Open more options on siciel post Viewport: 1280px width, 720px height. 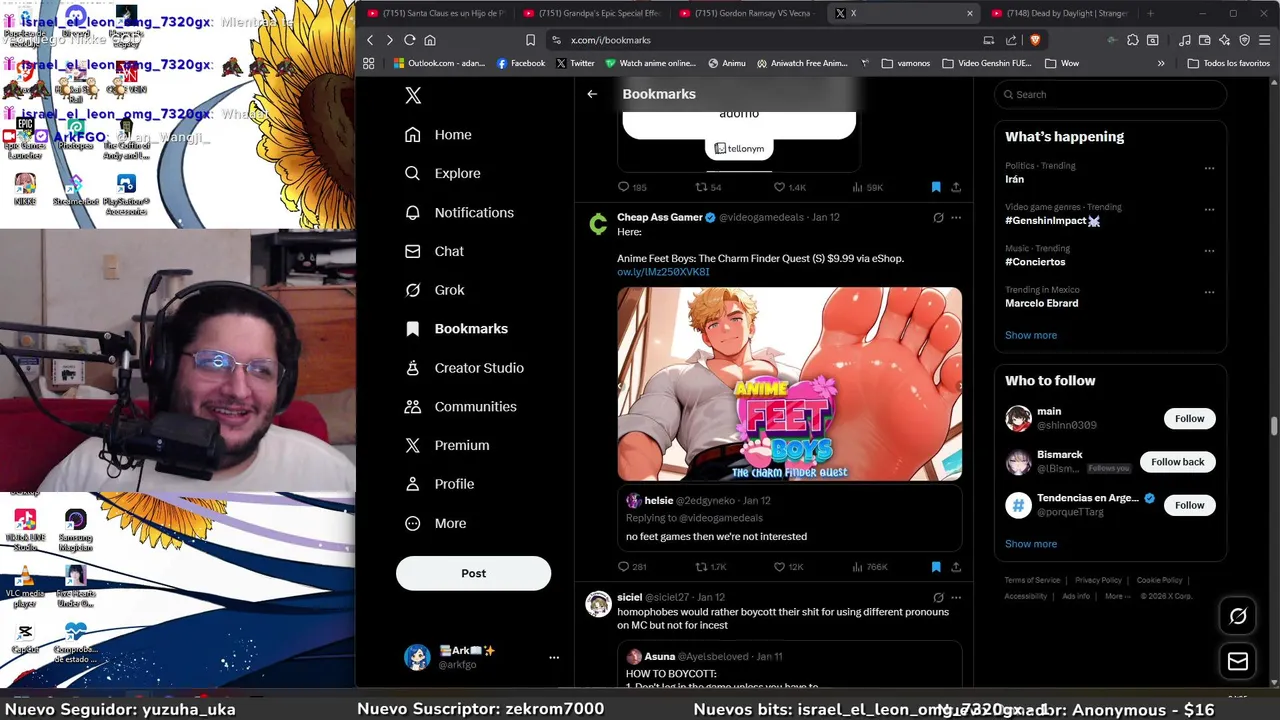(956, 597)
